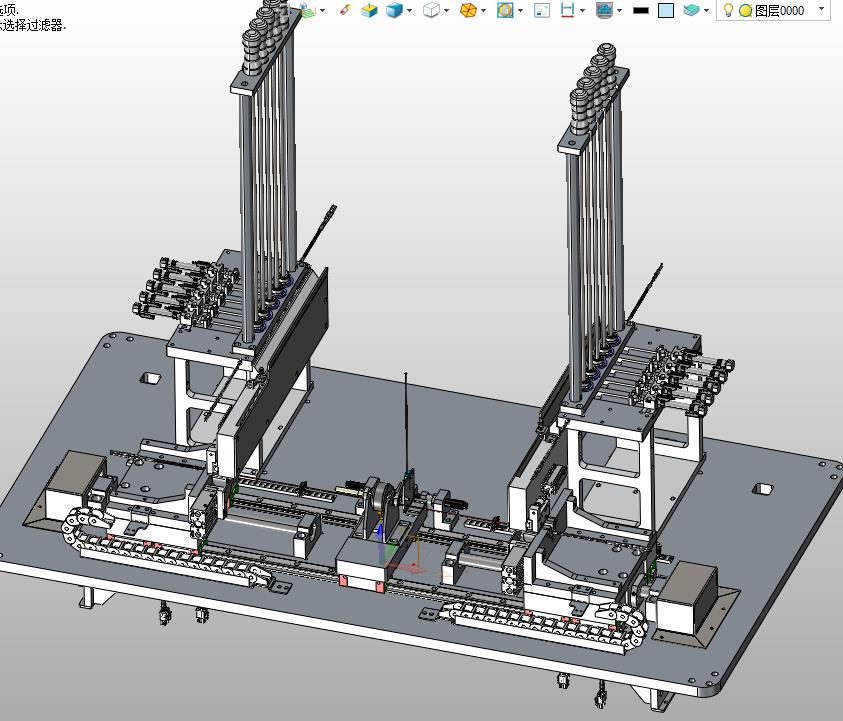Expand the arrow next to the zoom ring icon
843x721 pixels.
[520, 10]
